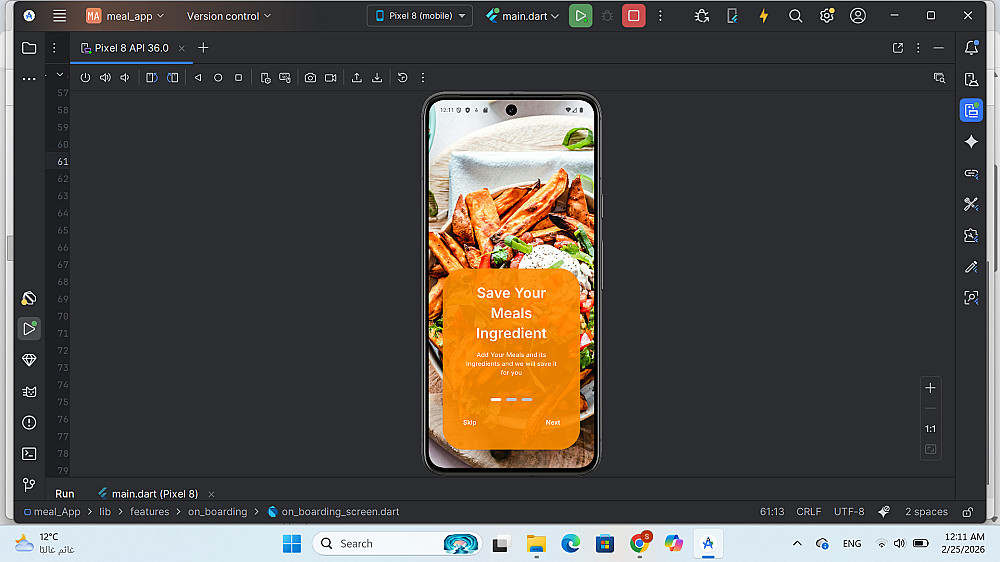The height and width of the screenshot is (562, 1000).
Task: Go to line via 61:13 indicator
Action: [772, 512]
